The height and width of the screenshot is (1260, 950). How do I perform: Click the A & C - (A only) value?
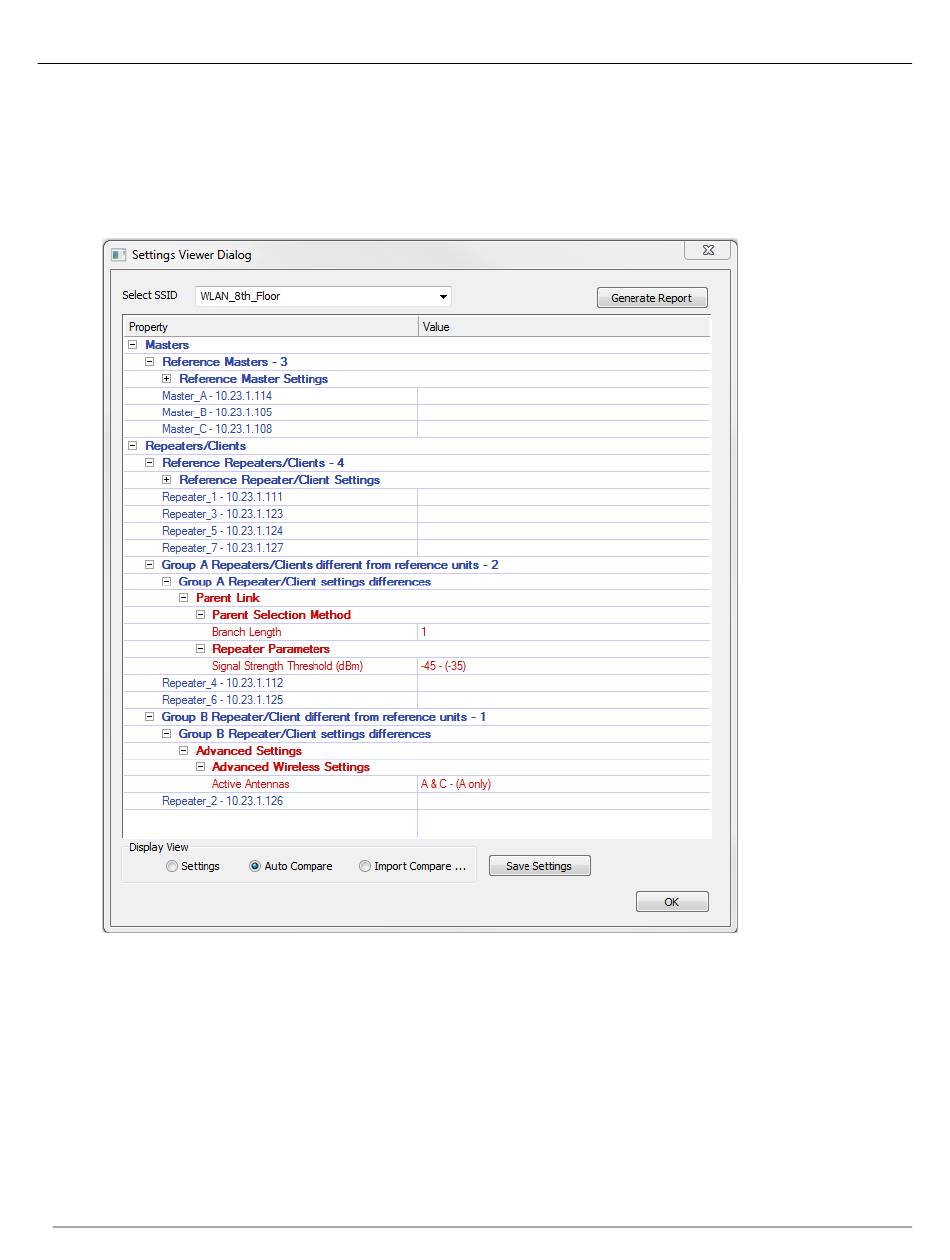pos(456,784)
